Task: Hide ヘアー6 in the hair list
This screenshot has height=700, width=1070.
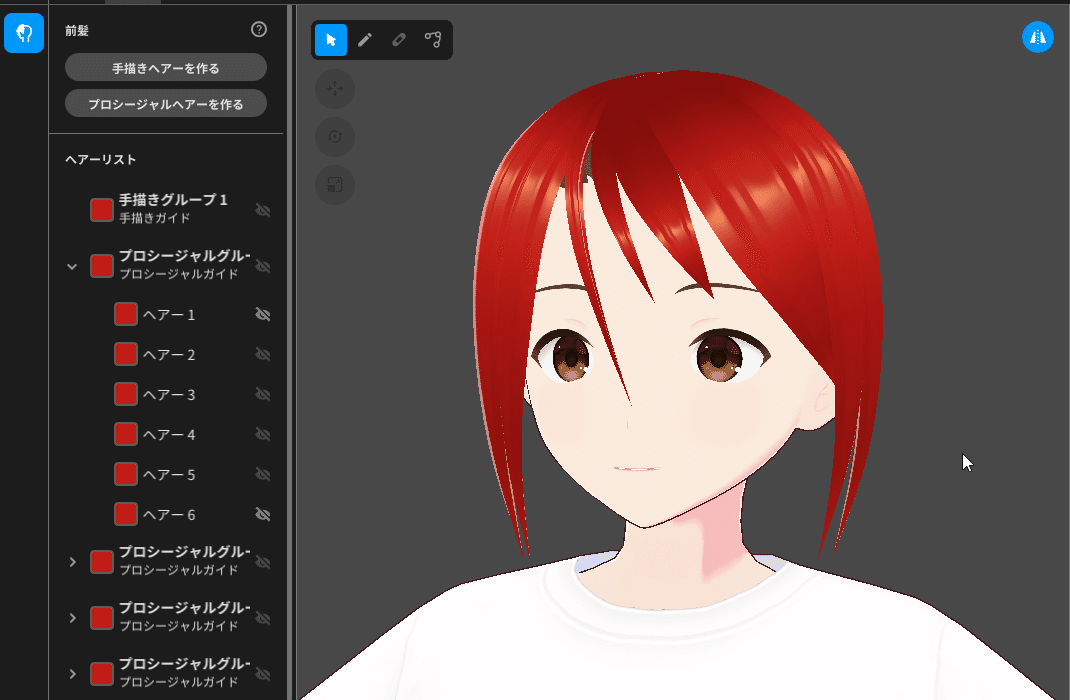Action: click(x=262, y=514)
